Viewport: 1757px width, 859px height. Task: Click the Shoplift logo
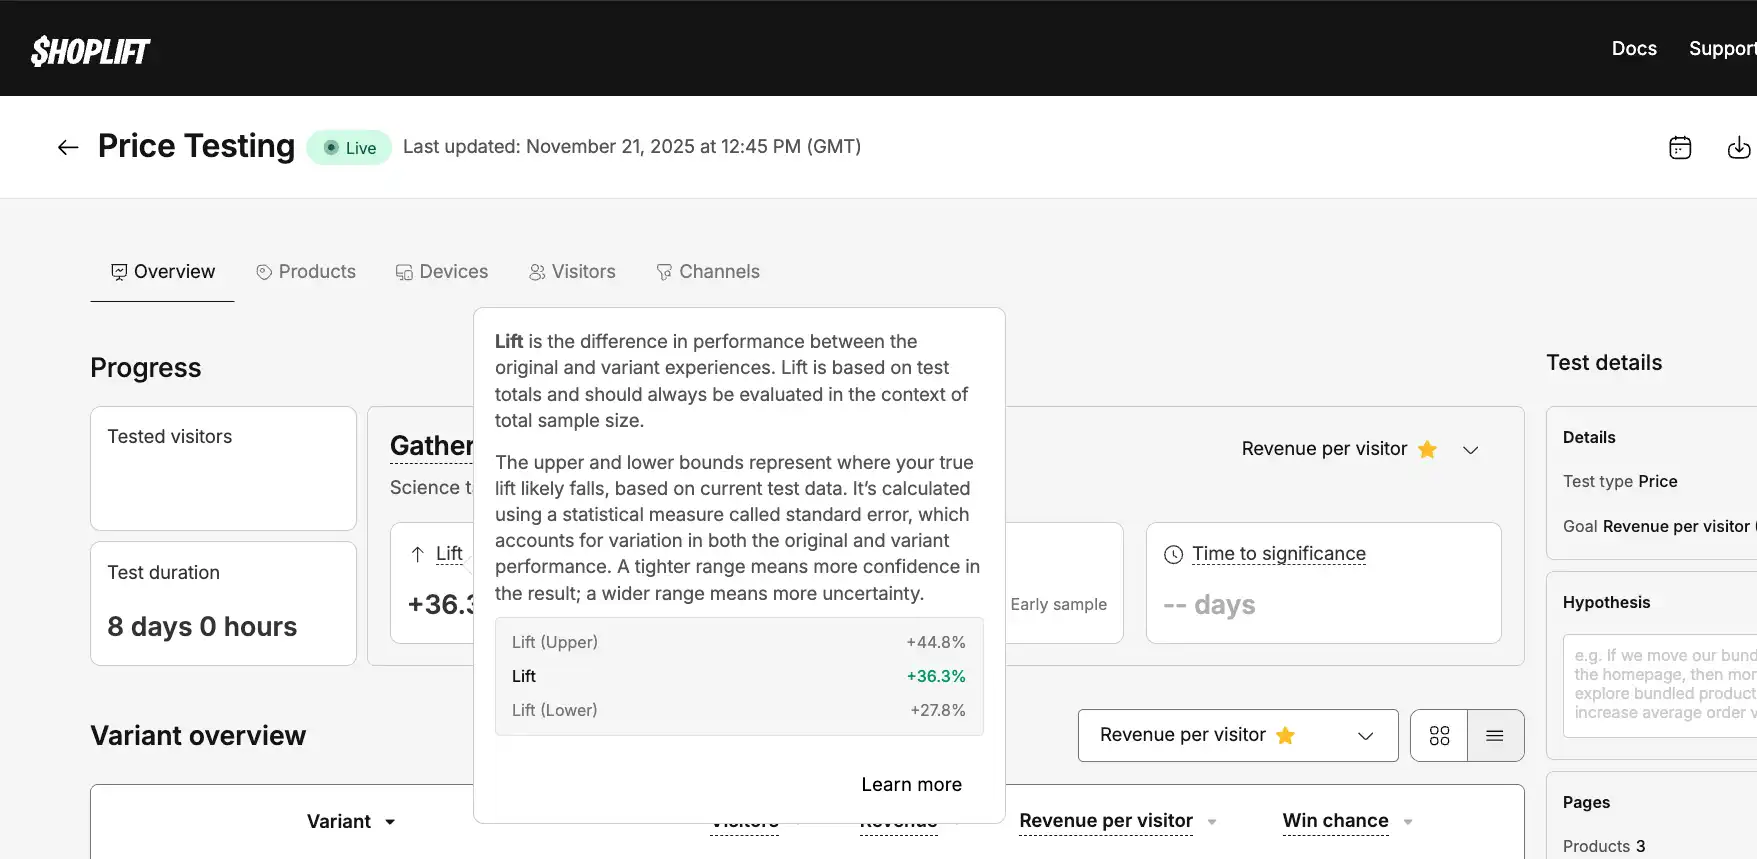90,50
